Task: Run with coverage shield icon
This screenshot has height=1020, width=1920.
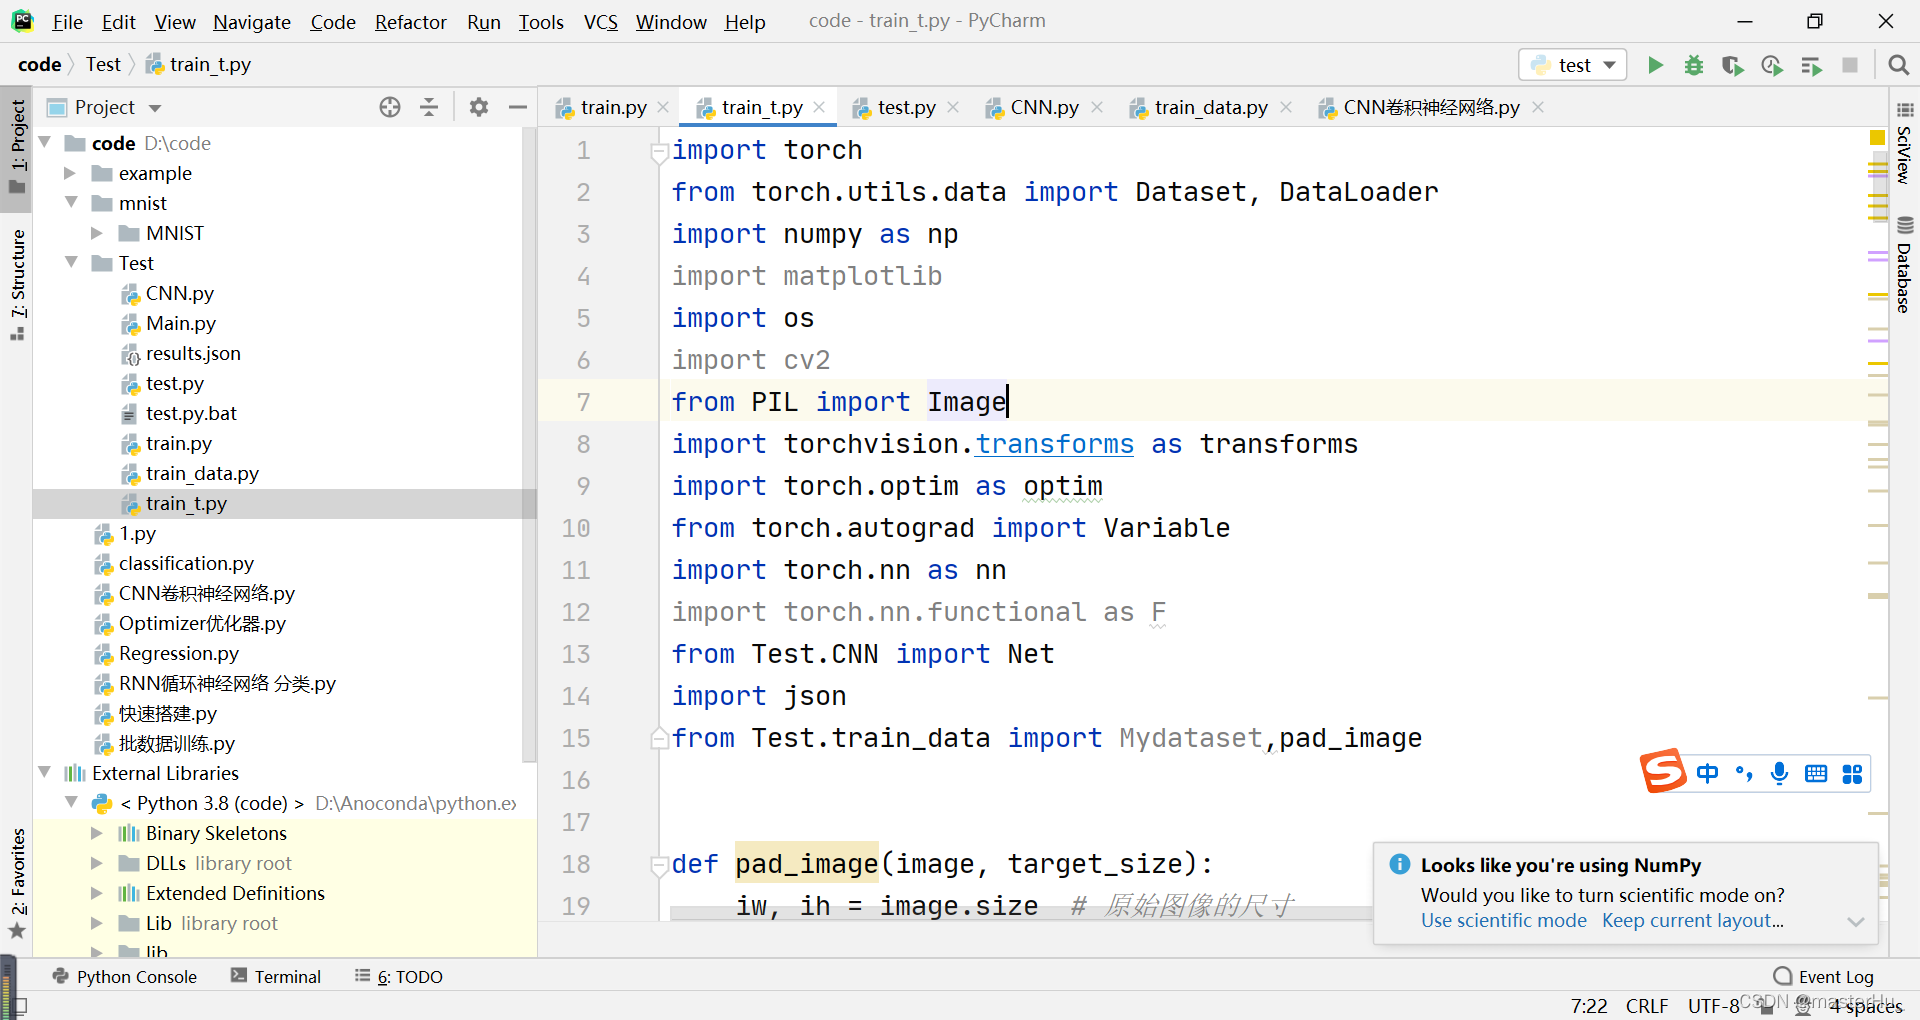Action: tap(1733, 65)
